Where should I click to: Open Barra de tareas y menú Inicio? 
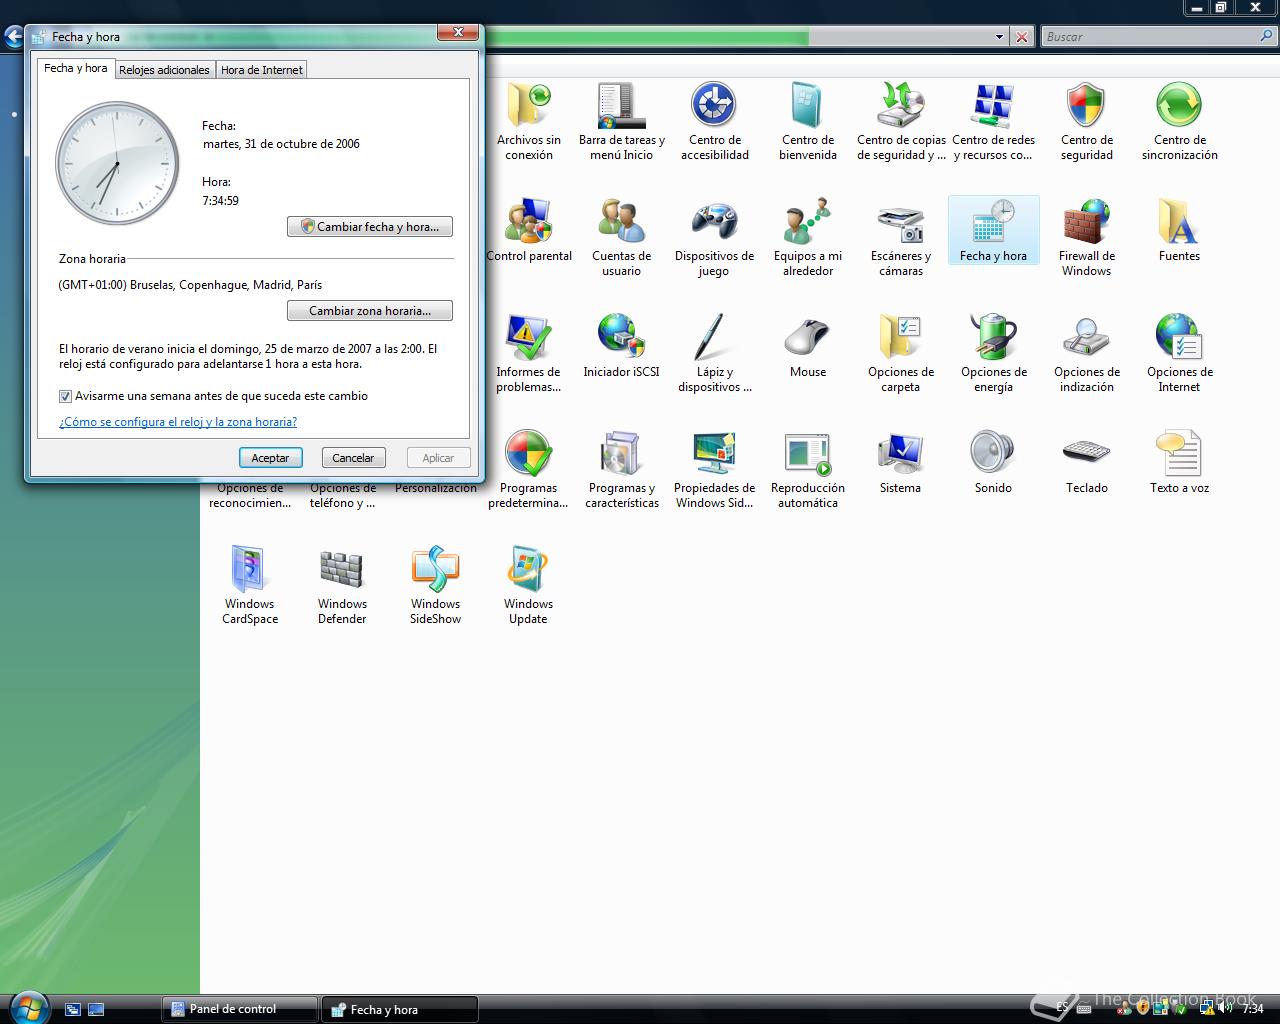click(621, 122)
